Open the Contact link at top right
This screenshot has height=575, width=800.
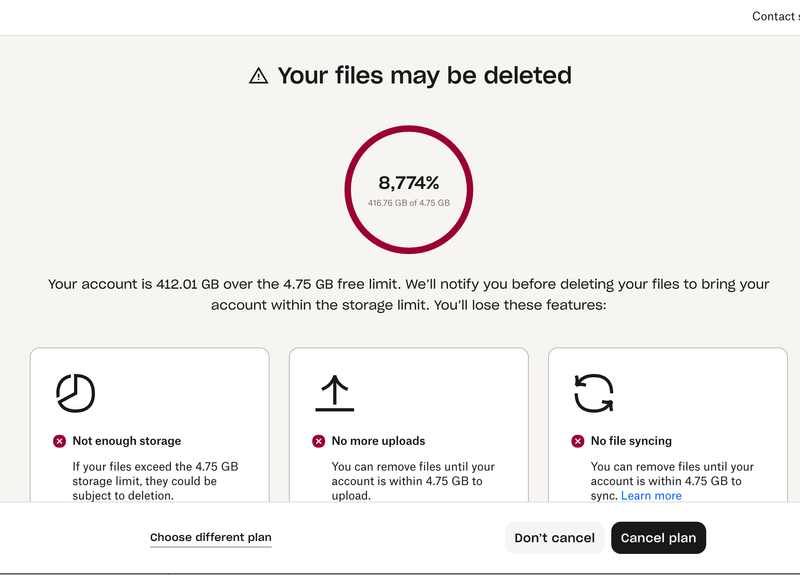pyautogui.click(x=775, y=16)
